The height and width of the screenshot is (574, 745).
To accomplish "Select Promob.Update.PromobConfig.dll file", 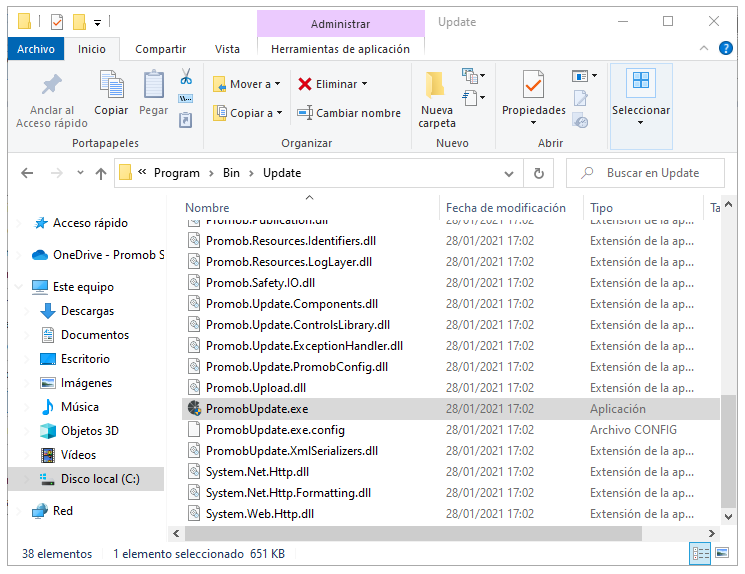I will (x=450, y=367).
